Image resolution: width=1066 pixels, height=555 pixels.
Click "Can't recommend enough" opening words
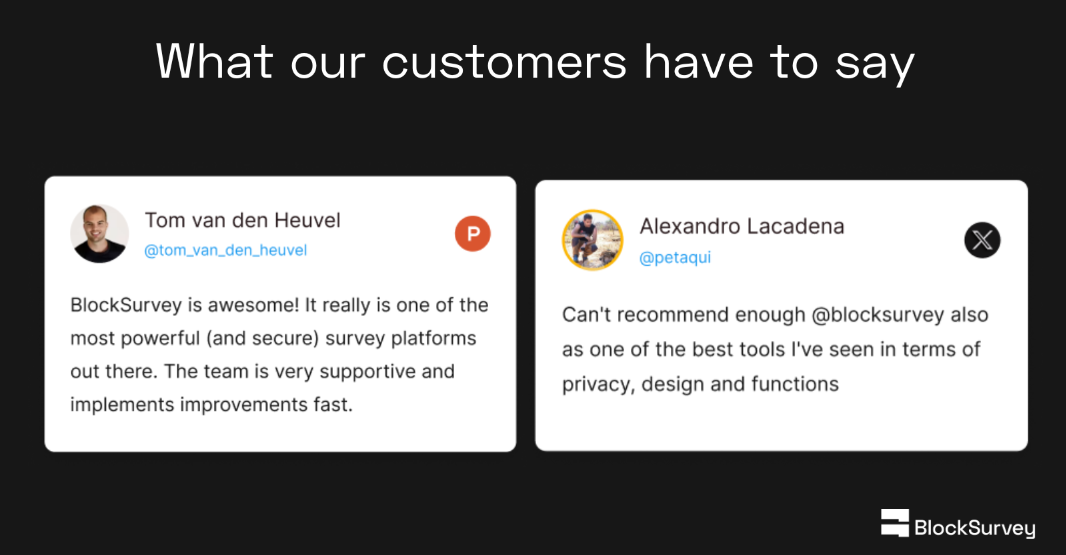[684, 315]
